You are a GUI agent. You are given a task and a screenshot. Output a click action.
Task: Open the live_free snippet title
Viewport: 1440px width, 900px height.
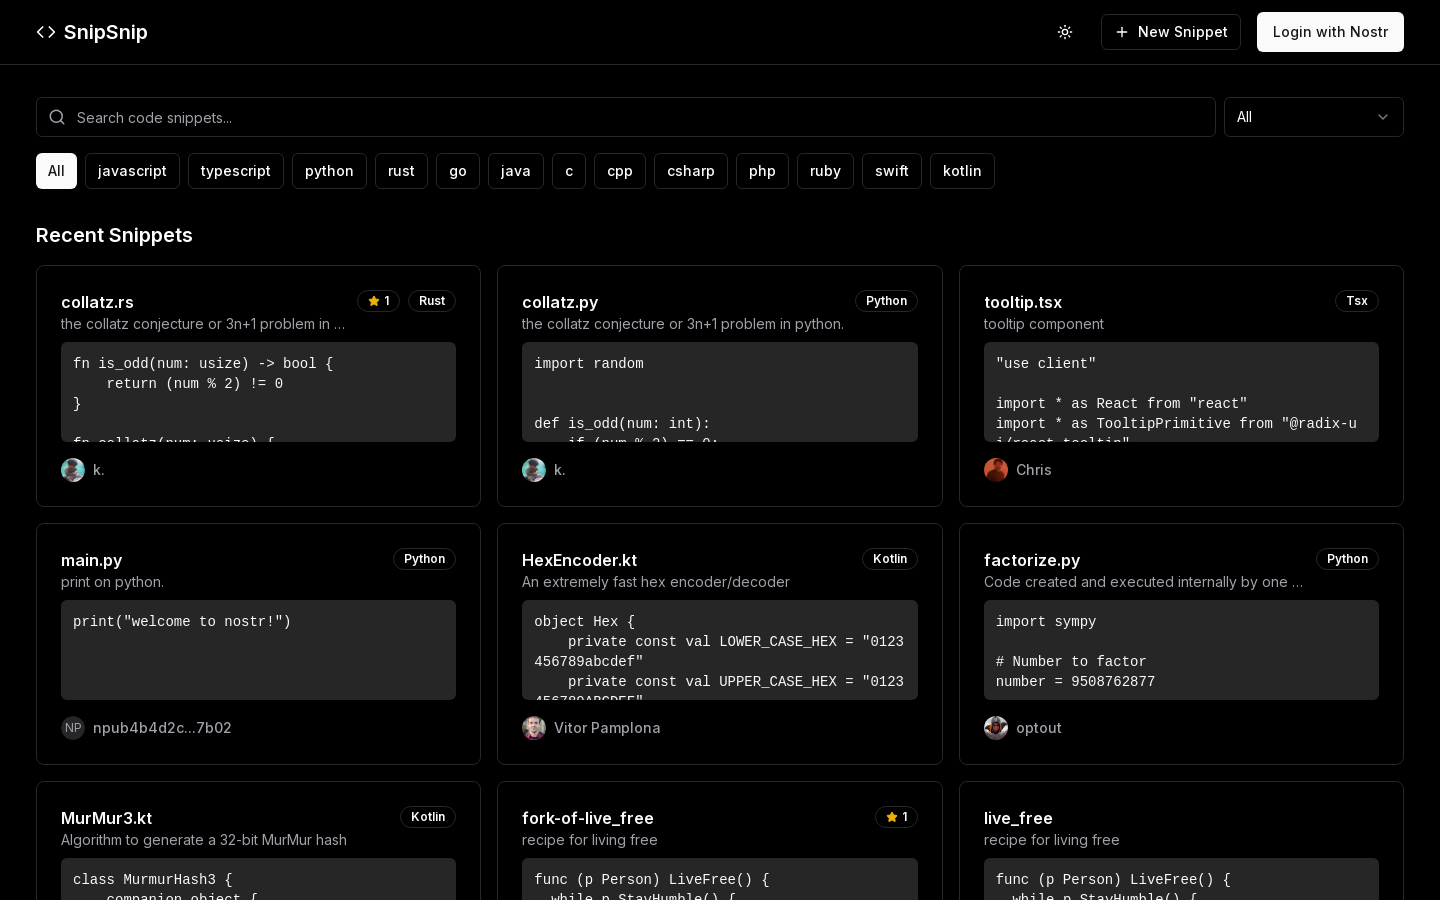point(1018,818)
